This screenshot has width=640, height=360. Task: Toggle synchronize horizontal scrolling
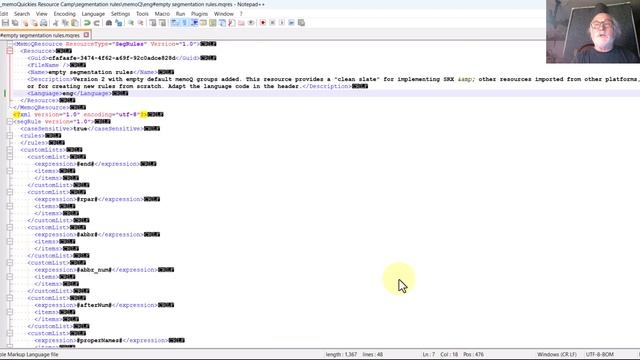[162, 23]
